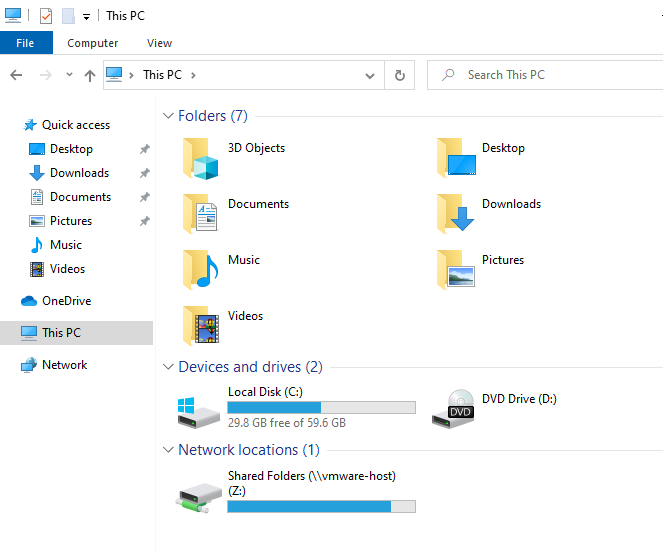
Task: Open the File menu tab
Action: (x=25, y=43)
